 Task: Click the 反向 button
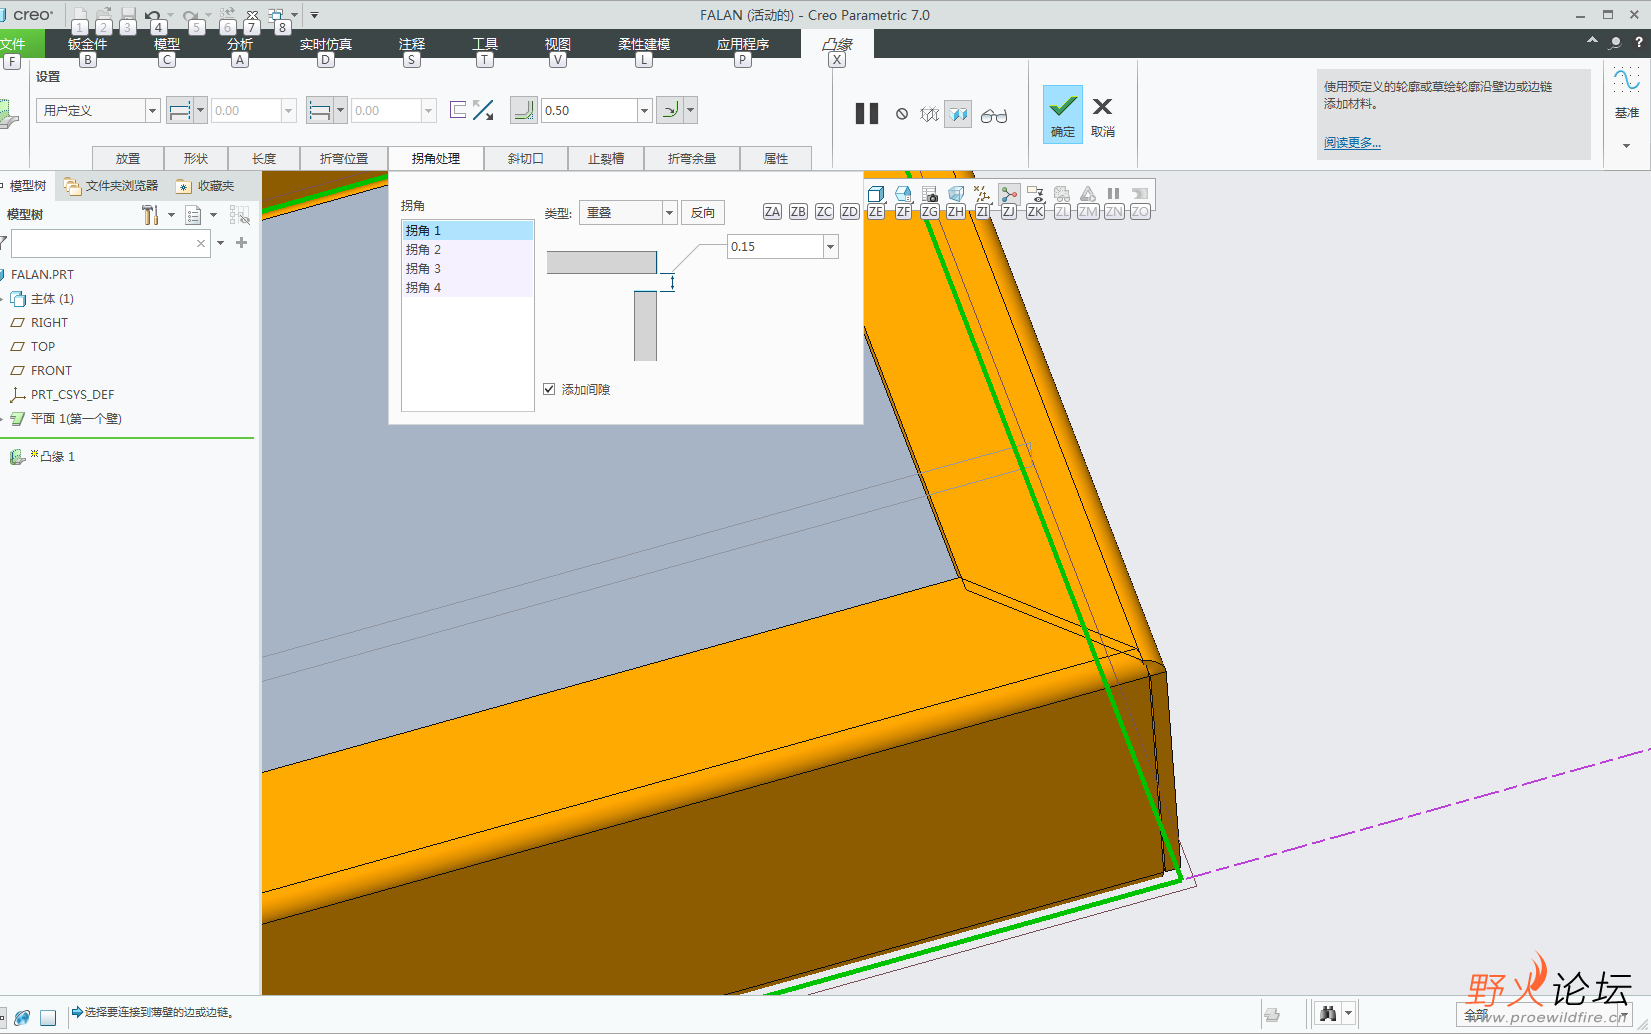click(702, 212)
